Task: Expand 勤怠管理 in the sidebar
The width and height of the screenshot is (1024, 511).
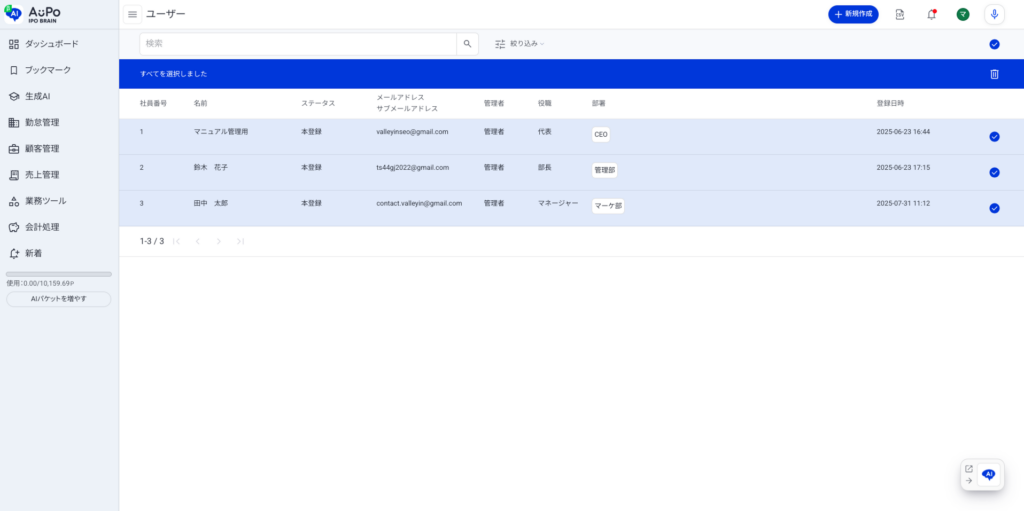Action: point(42,123)
